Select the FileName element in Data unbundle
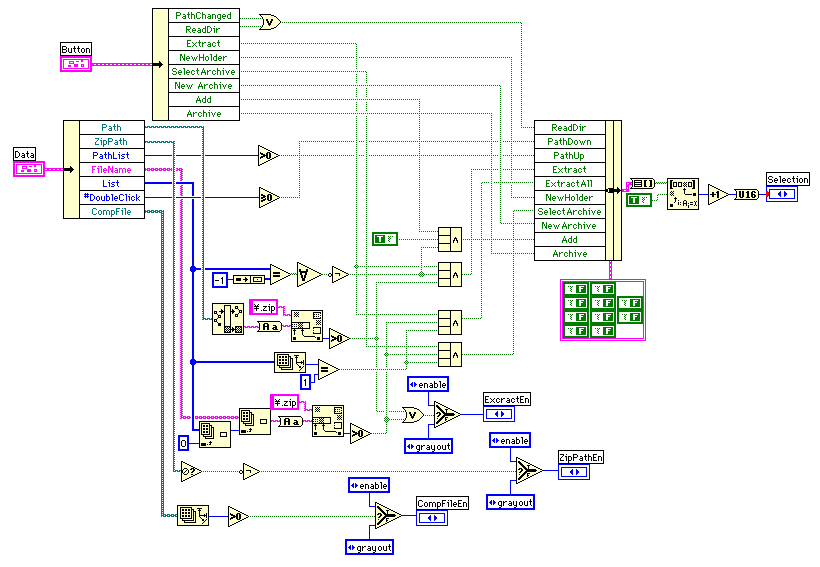The height and width of the screenshot is (567, 820). coord(111,170)
